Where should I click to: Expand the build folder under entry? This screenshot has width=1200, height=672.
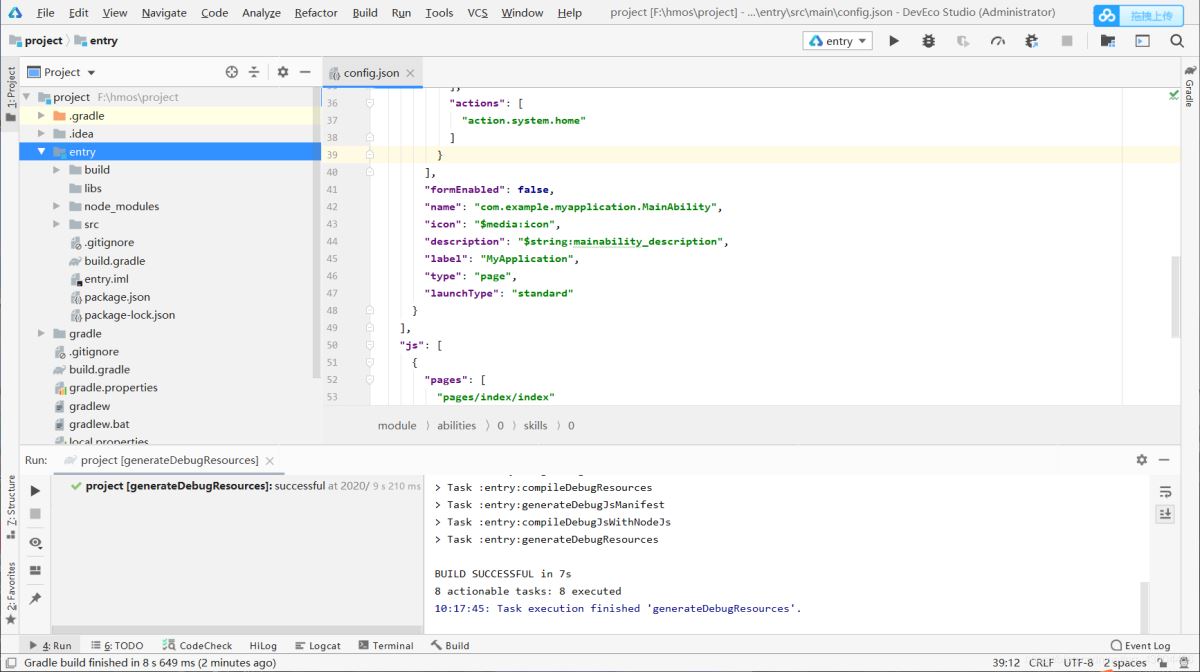[57, 170]
